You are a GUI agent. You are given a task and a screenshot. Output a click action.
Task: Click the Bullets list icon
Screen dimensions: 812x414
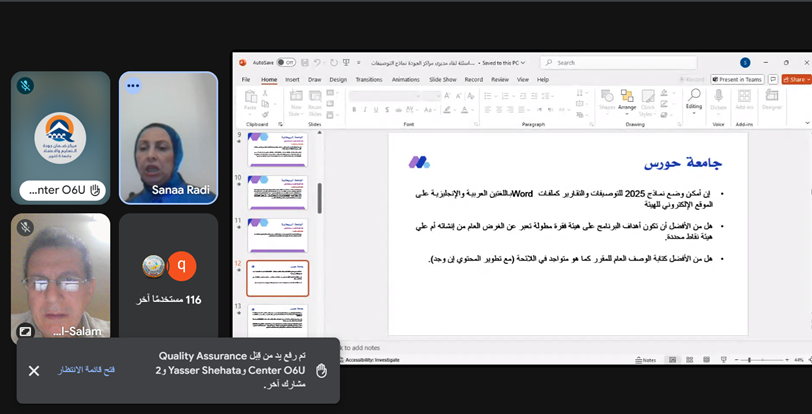click(x=489, y=96)
